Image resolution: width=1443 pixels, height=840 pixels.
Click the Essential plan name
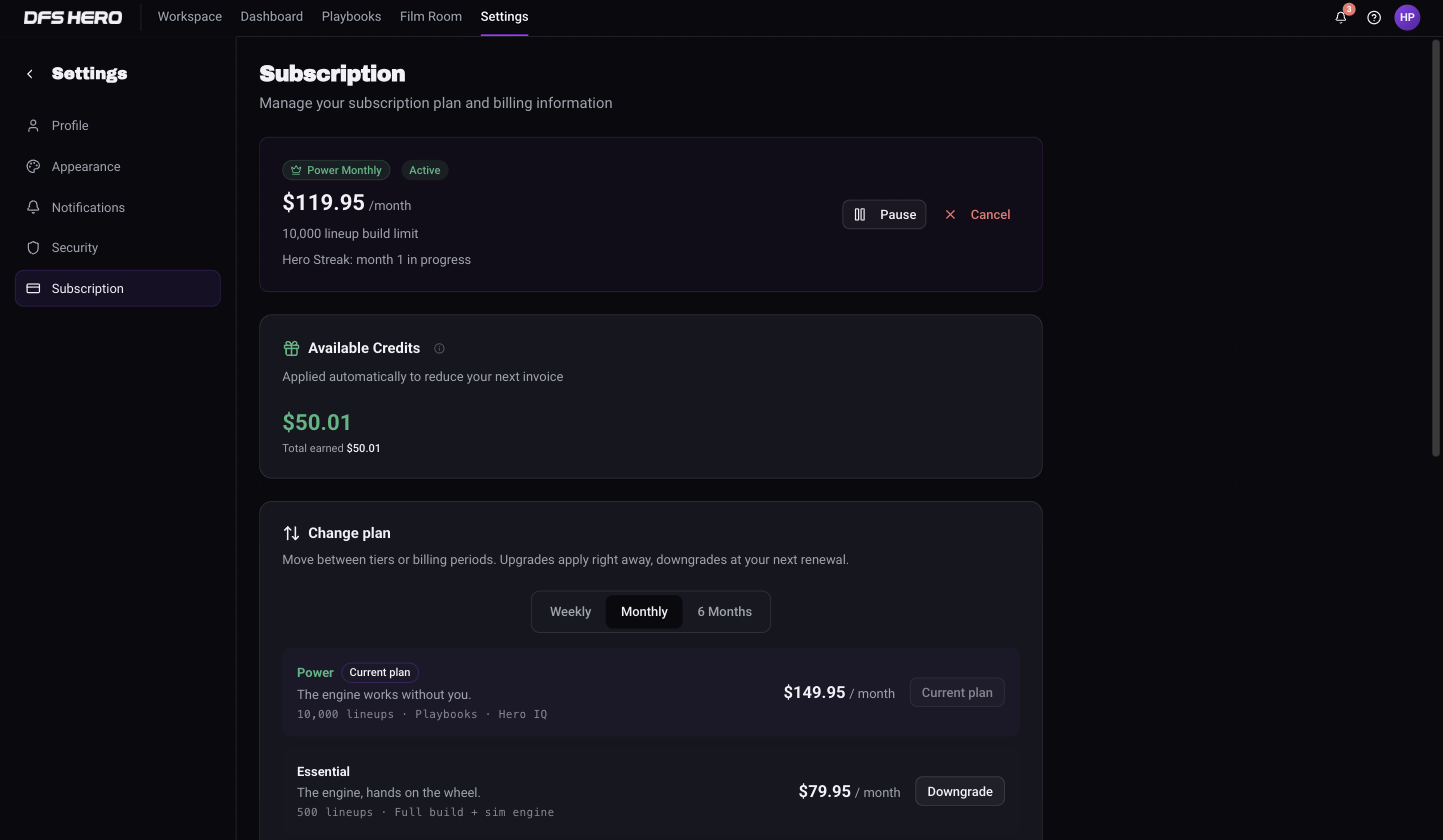coord(323,771)
